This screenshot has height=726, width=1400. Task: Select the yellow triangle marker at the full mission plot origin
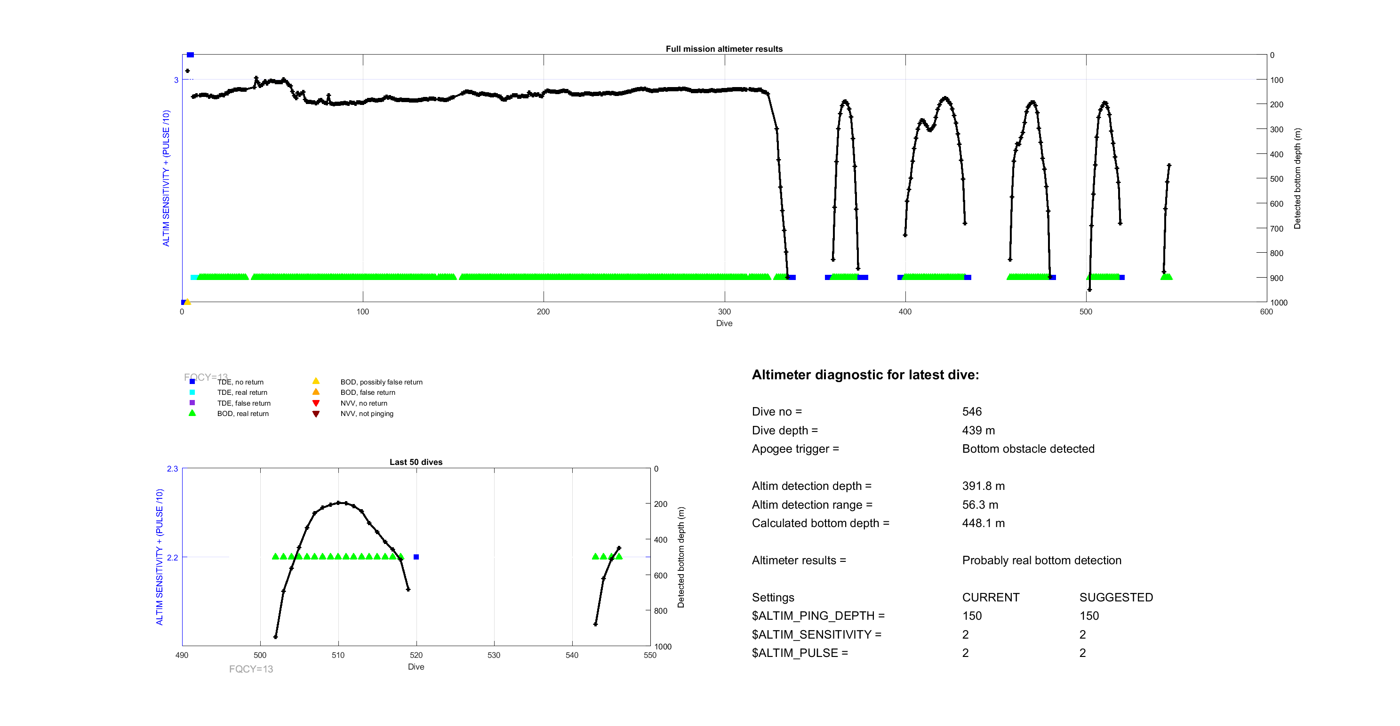(x=187, y=301)
